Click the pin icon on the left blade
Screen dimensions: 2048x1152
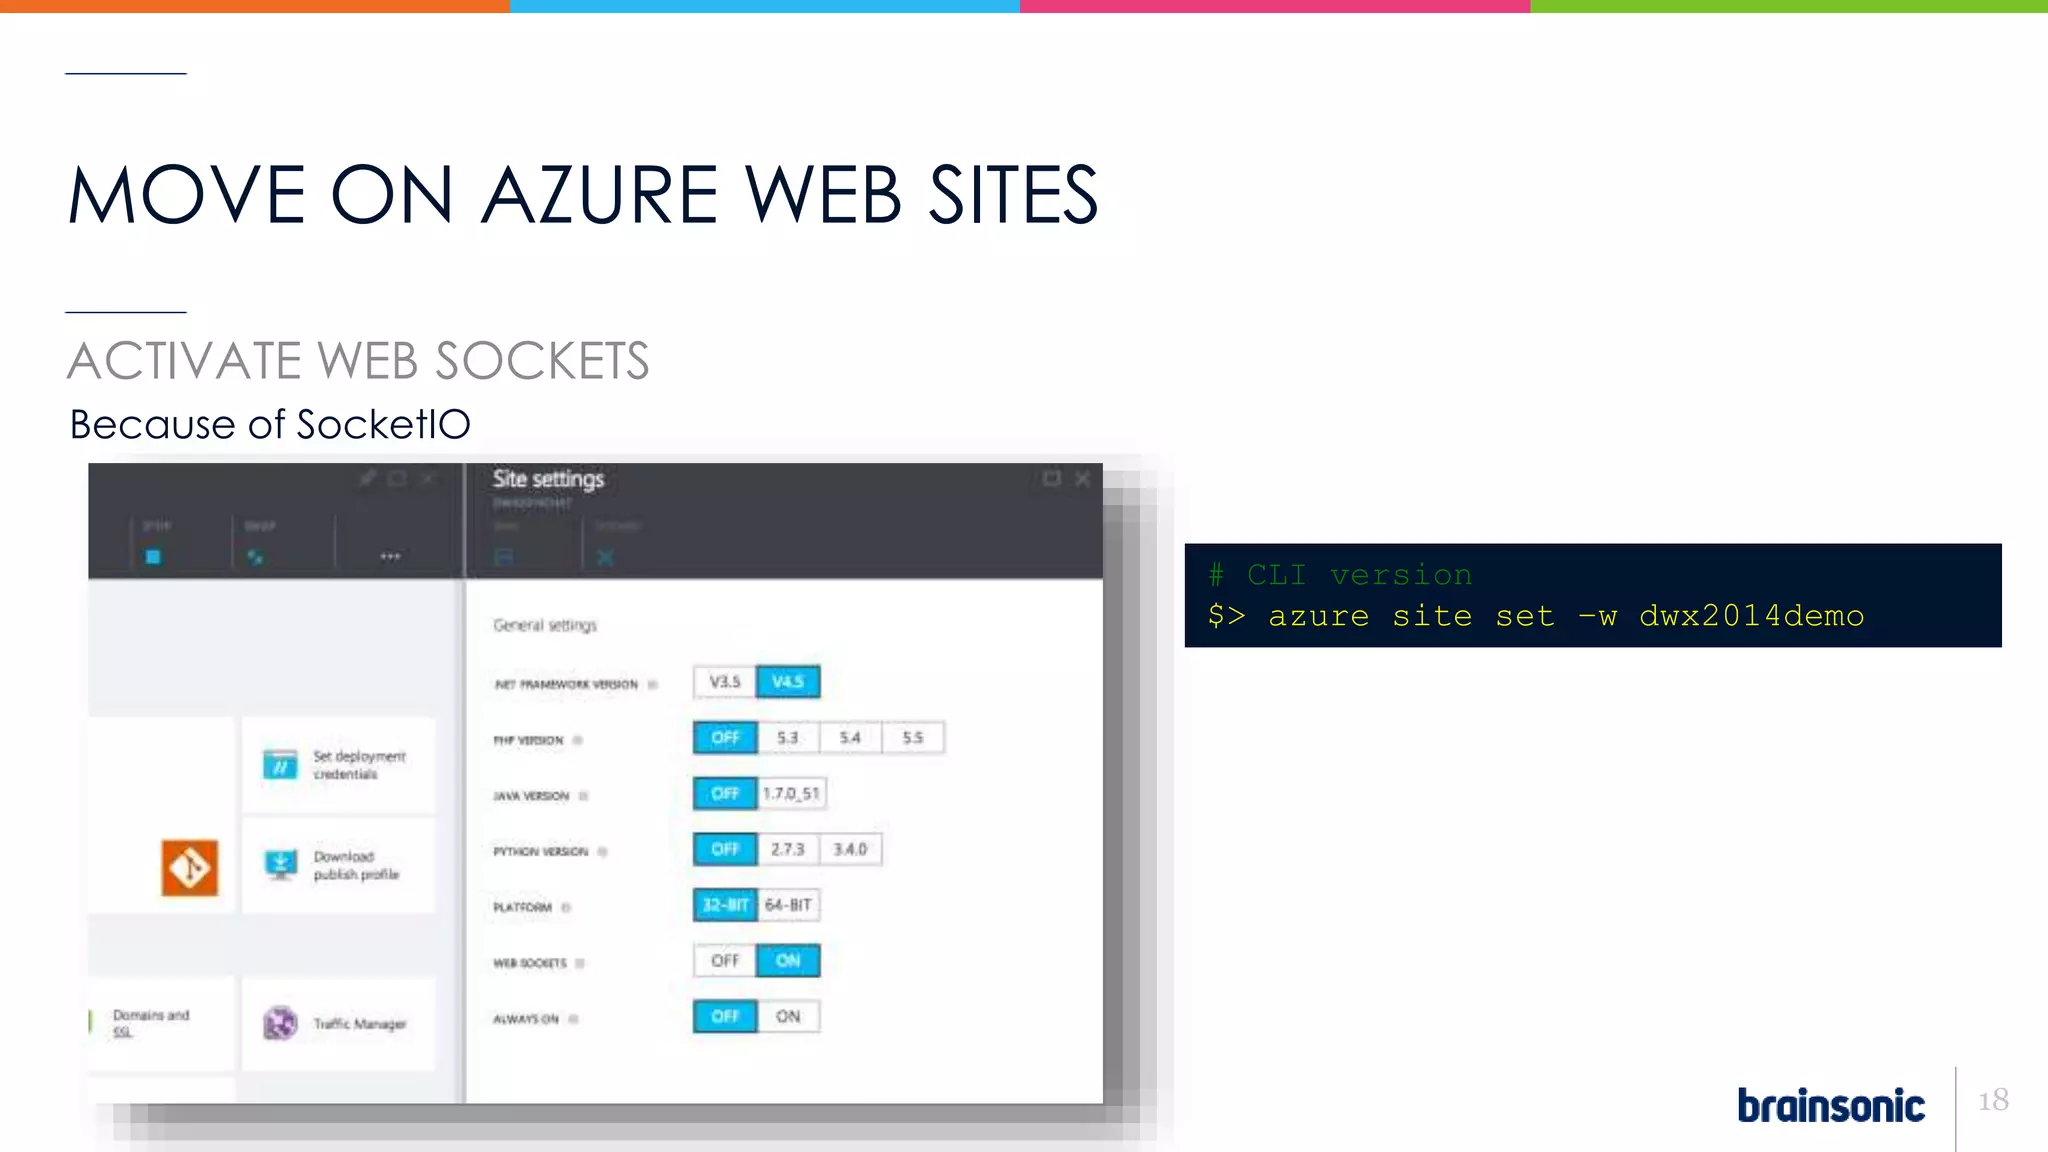tap(368, 479)
